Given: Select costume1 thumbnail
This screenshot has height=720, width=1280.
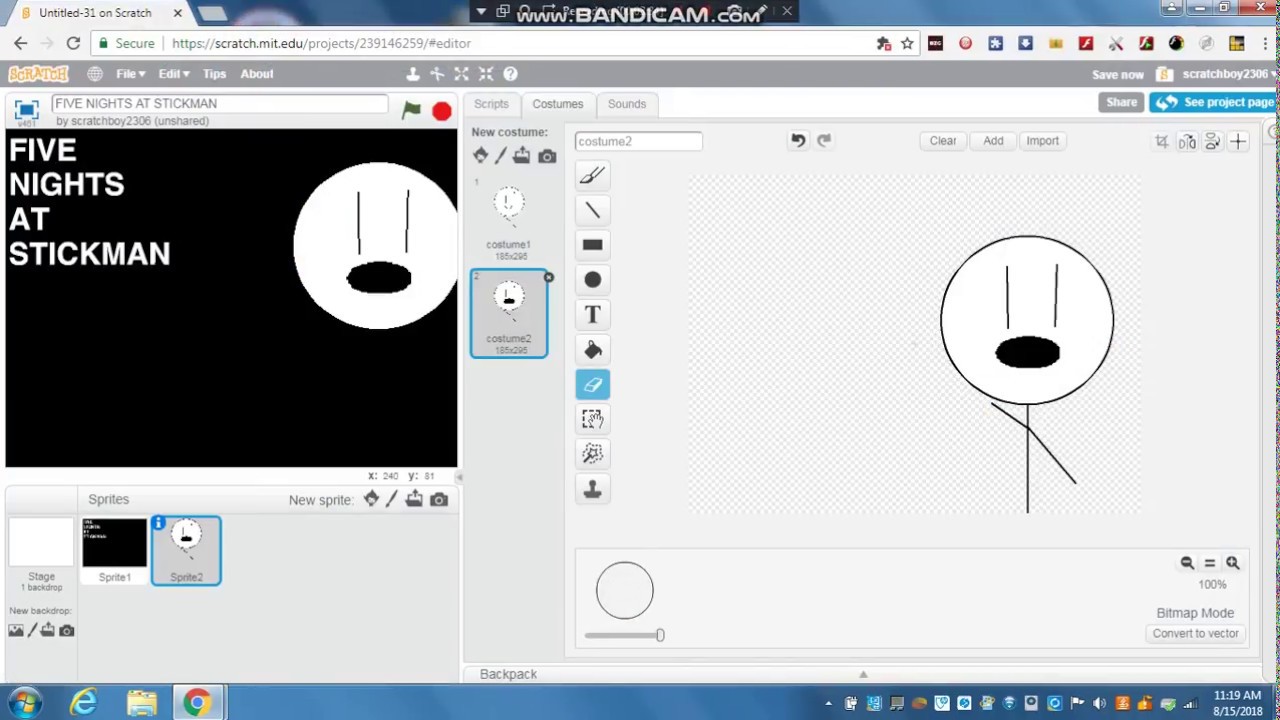Looking at the screenshot, I should [x=508, y=220].
